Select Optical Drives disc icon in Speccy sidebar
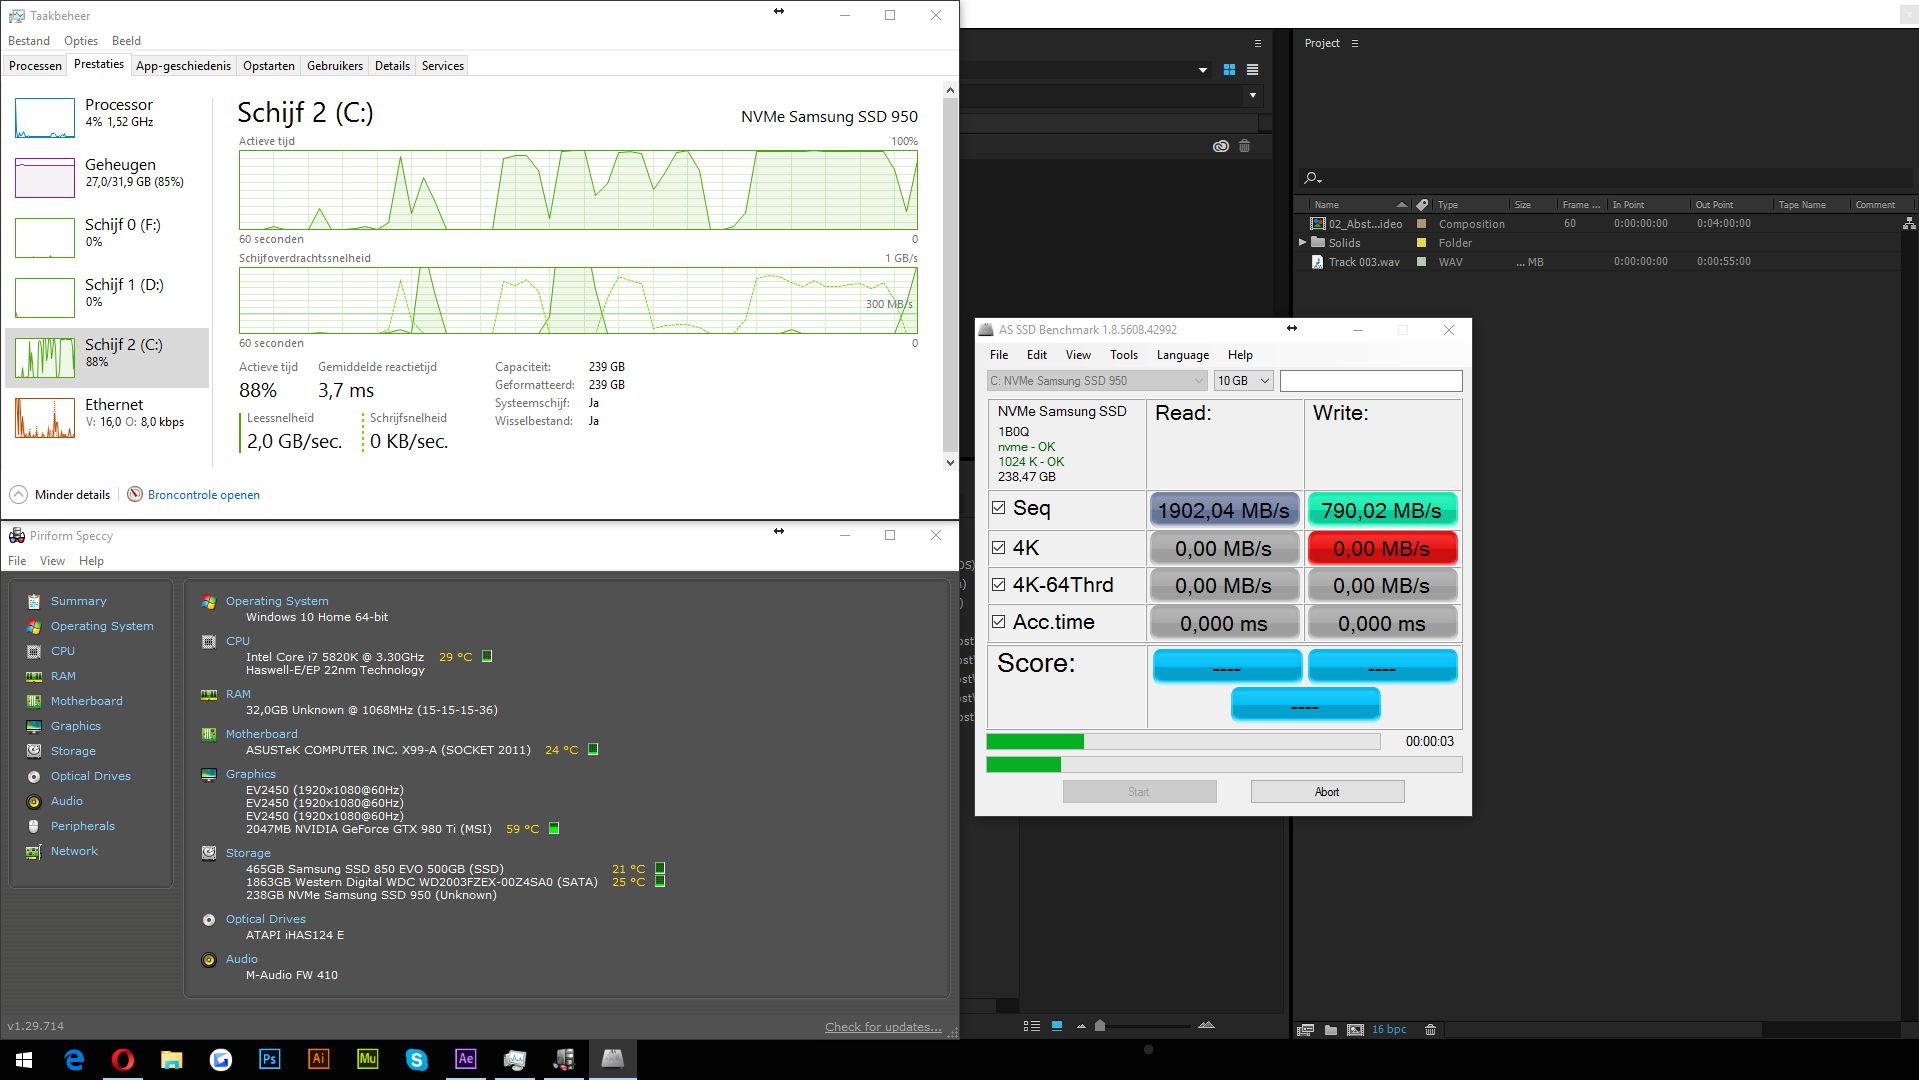Screen dimensions: 1919x1080 click(34, 776)
